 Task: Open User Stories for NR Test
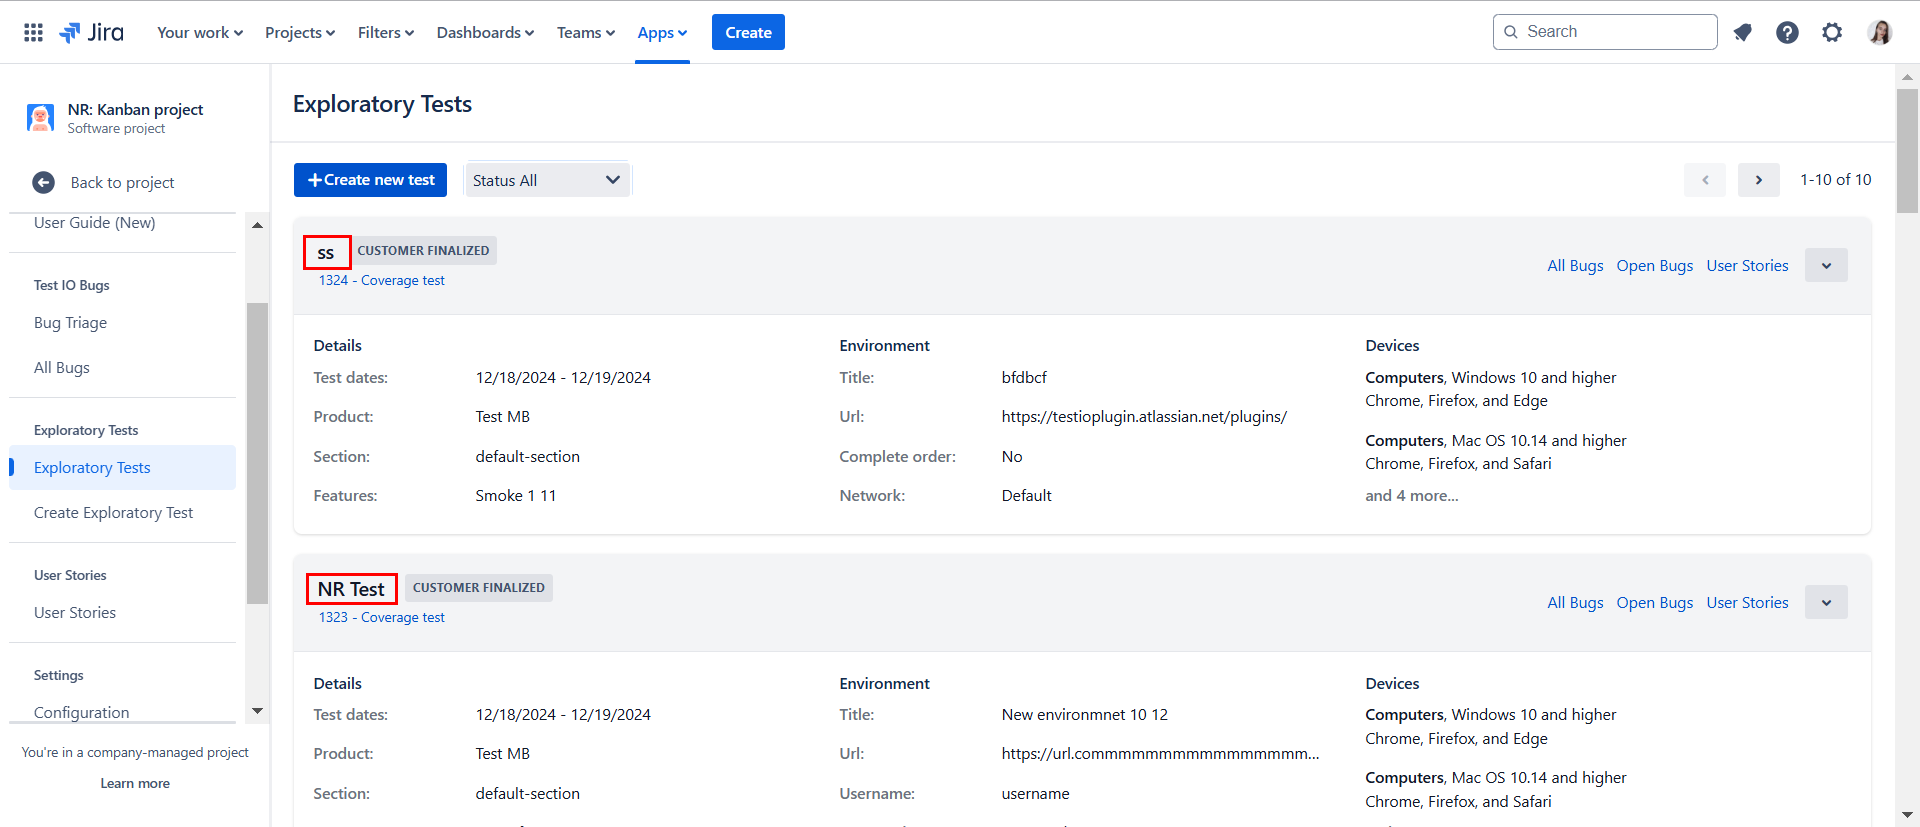coord(1747,603)
